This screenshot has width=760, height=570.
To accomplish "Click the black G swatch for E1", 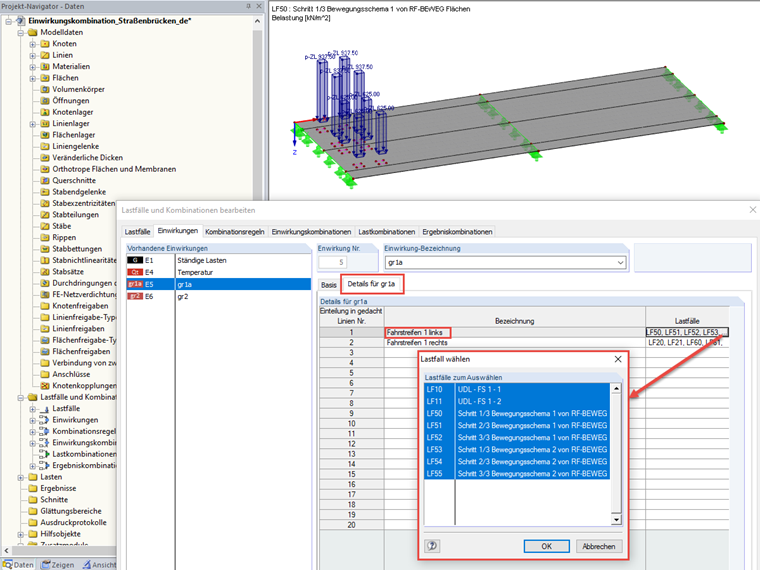I will (135, 260).
